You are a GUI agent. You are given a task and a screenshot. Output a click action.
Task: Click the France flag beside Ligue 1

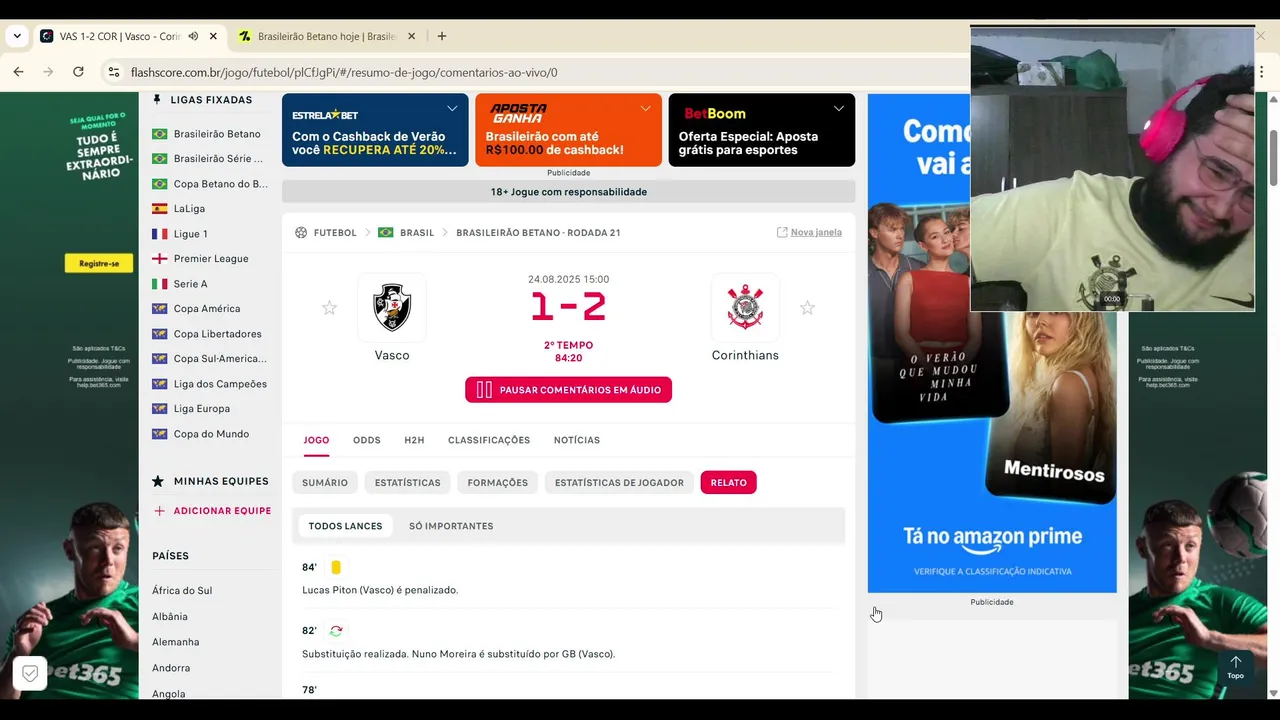[159, 234]
